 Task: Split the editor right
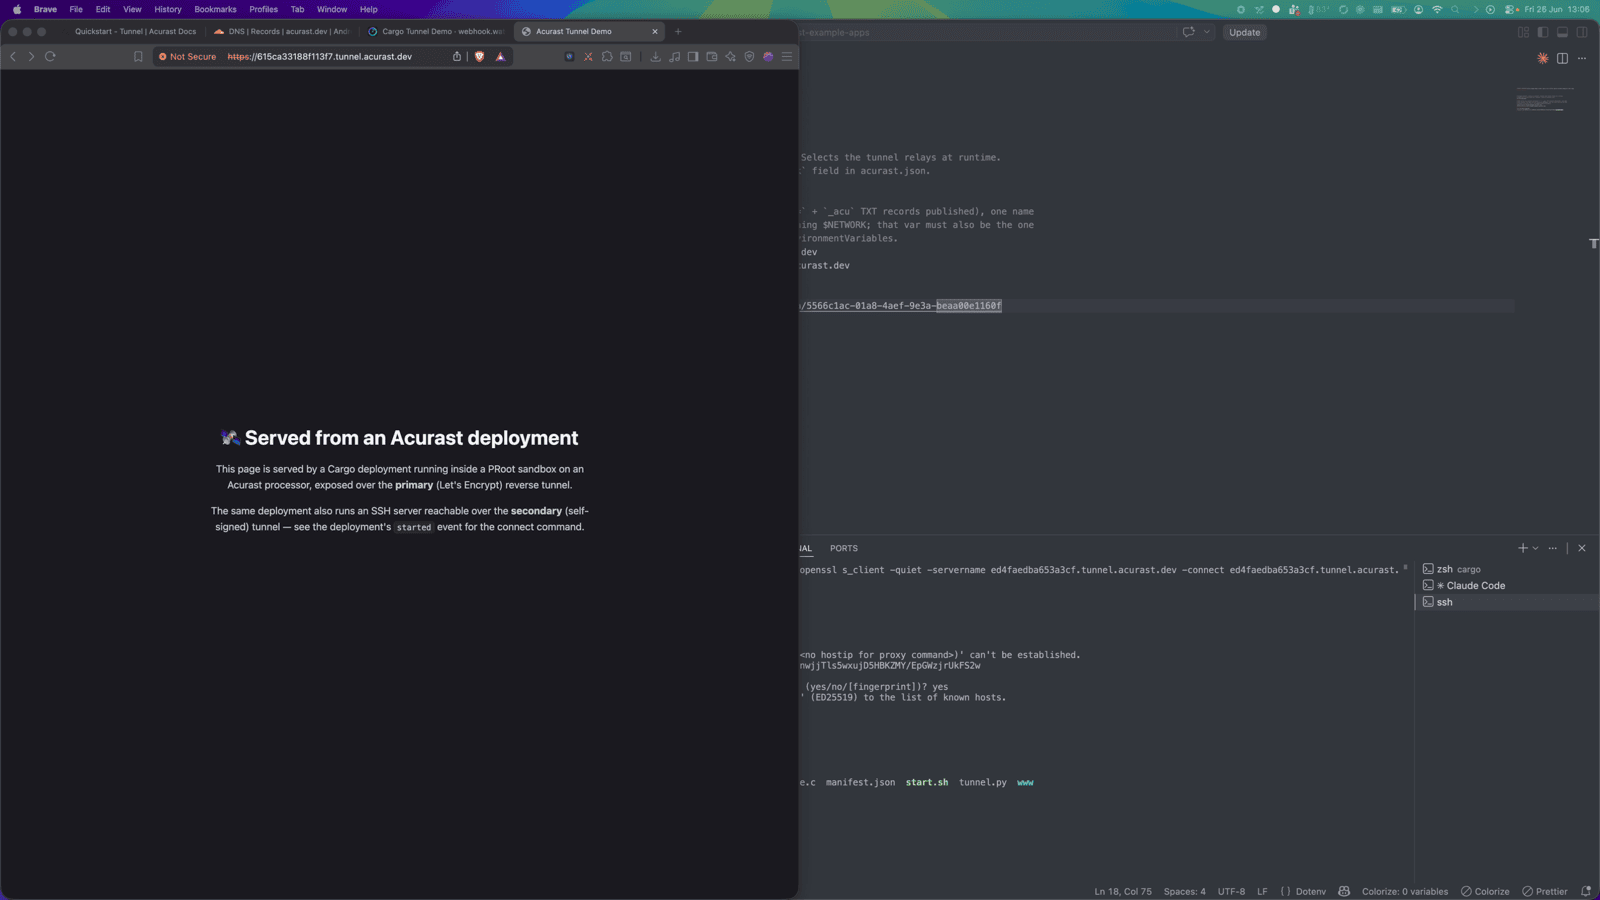coord(1562,58)
